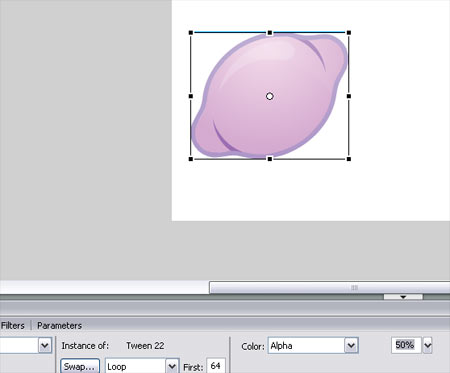Collapse the panel with the arrow grip
This screenshot has width=450, height=373.
click(x=403, y=297)
